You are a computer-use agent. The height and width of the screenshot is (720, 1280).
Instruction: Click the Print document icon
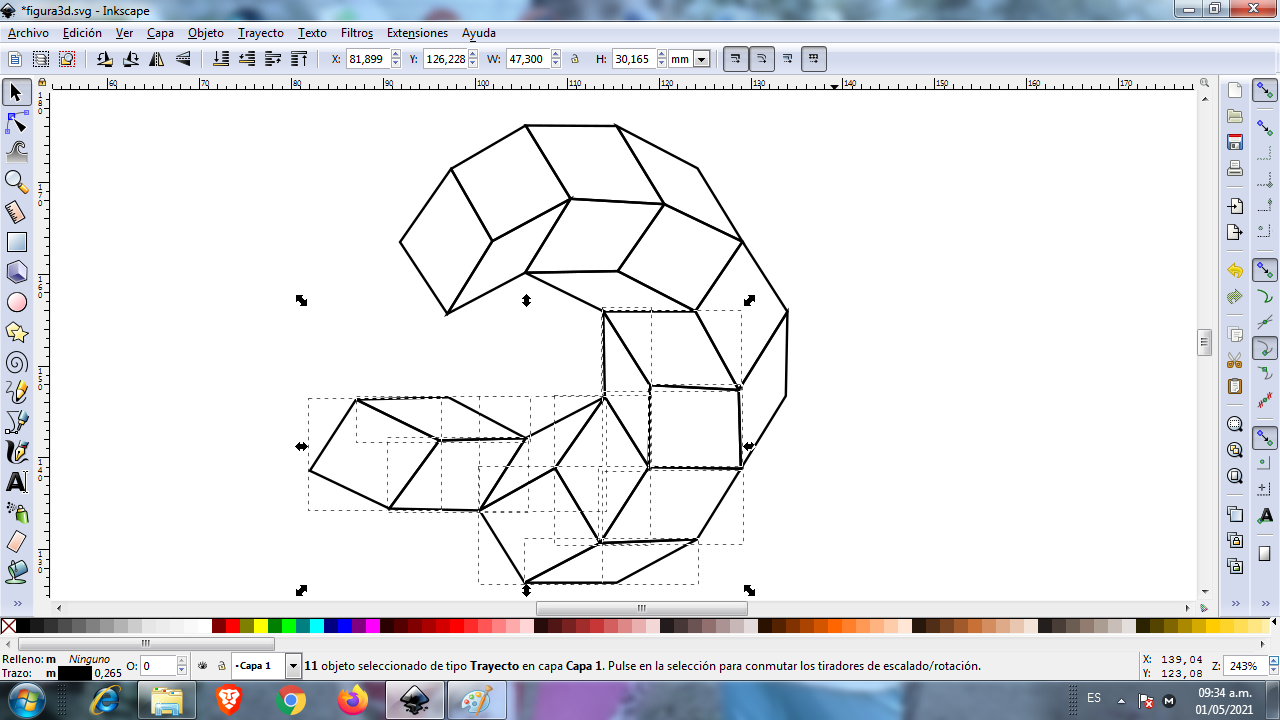point(1235,168)
